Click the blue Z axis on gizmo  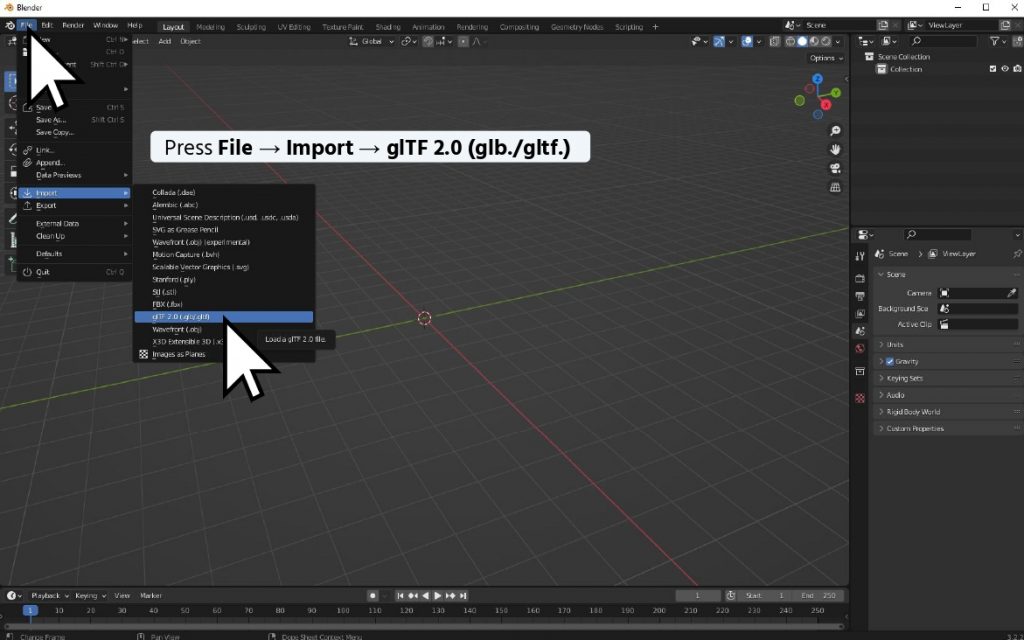[x=818, y=79]
